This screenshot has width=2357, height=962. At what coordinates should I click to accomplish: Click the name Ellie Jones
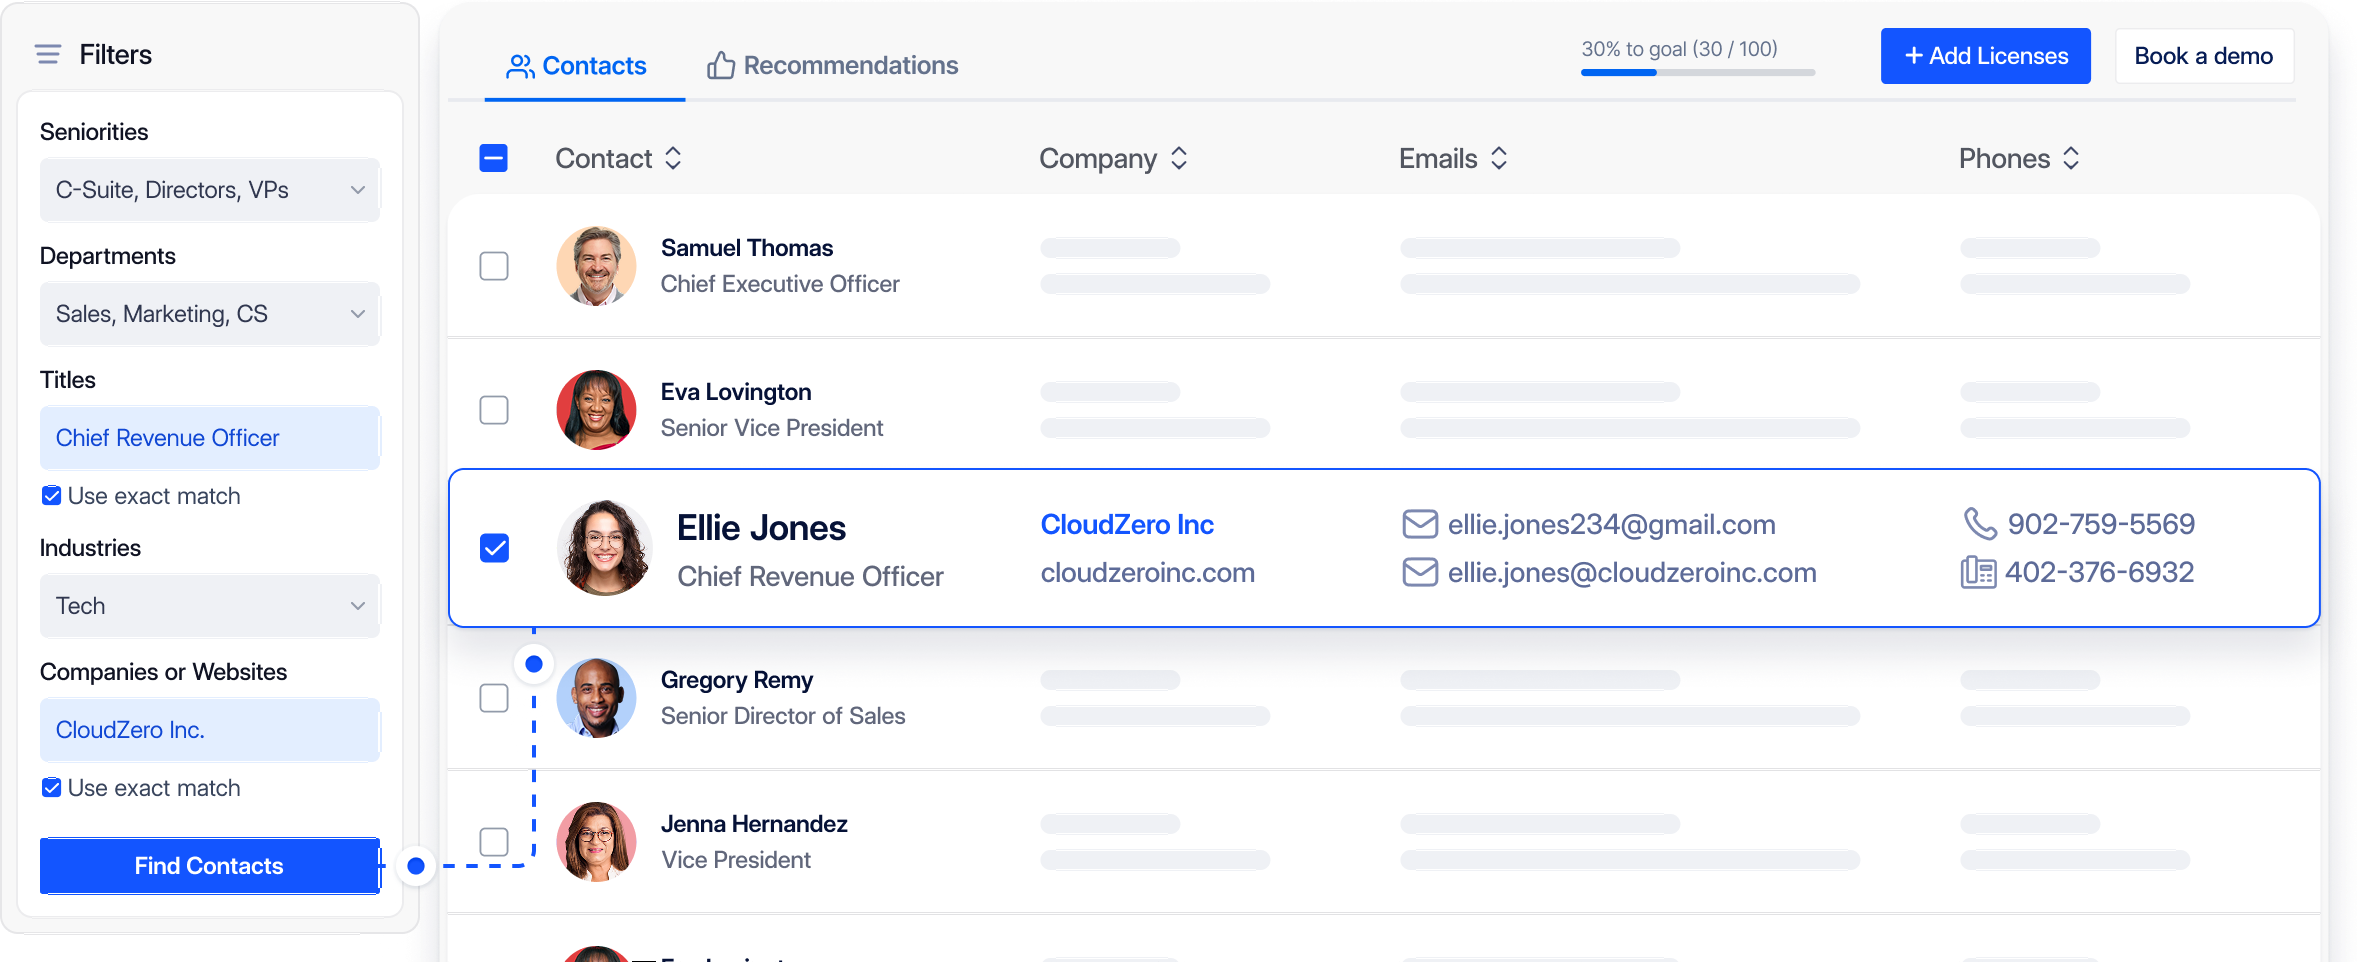[761, 528]
